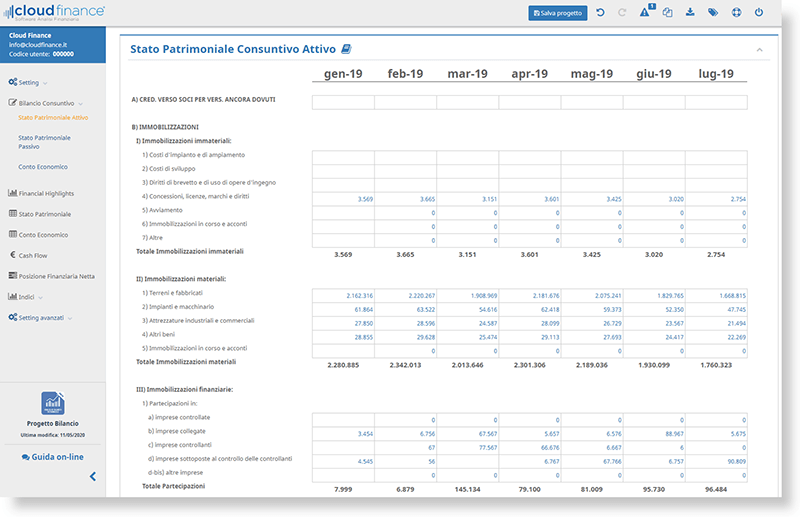This screenshot has height=517, width=800.
Task: Open Financial Highlights section
Action: 46,193
